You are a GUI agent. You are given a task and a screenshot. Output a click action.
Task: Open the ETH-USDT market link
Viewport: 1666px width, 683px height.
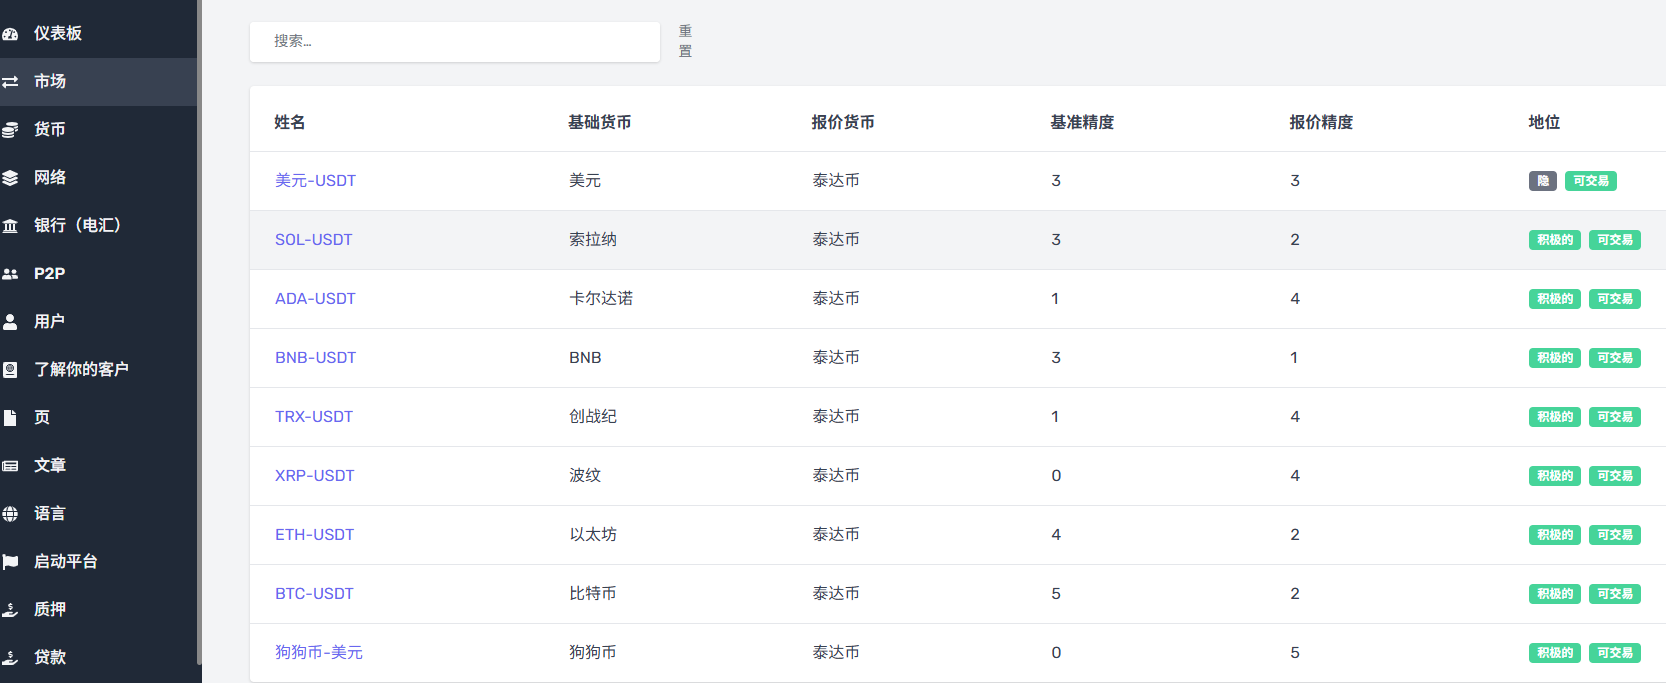[315, 535]
